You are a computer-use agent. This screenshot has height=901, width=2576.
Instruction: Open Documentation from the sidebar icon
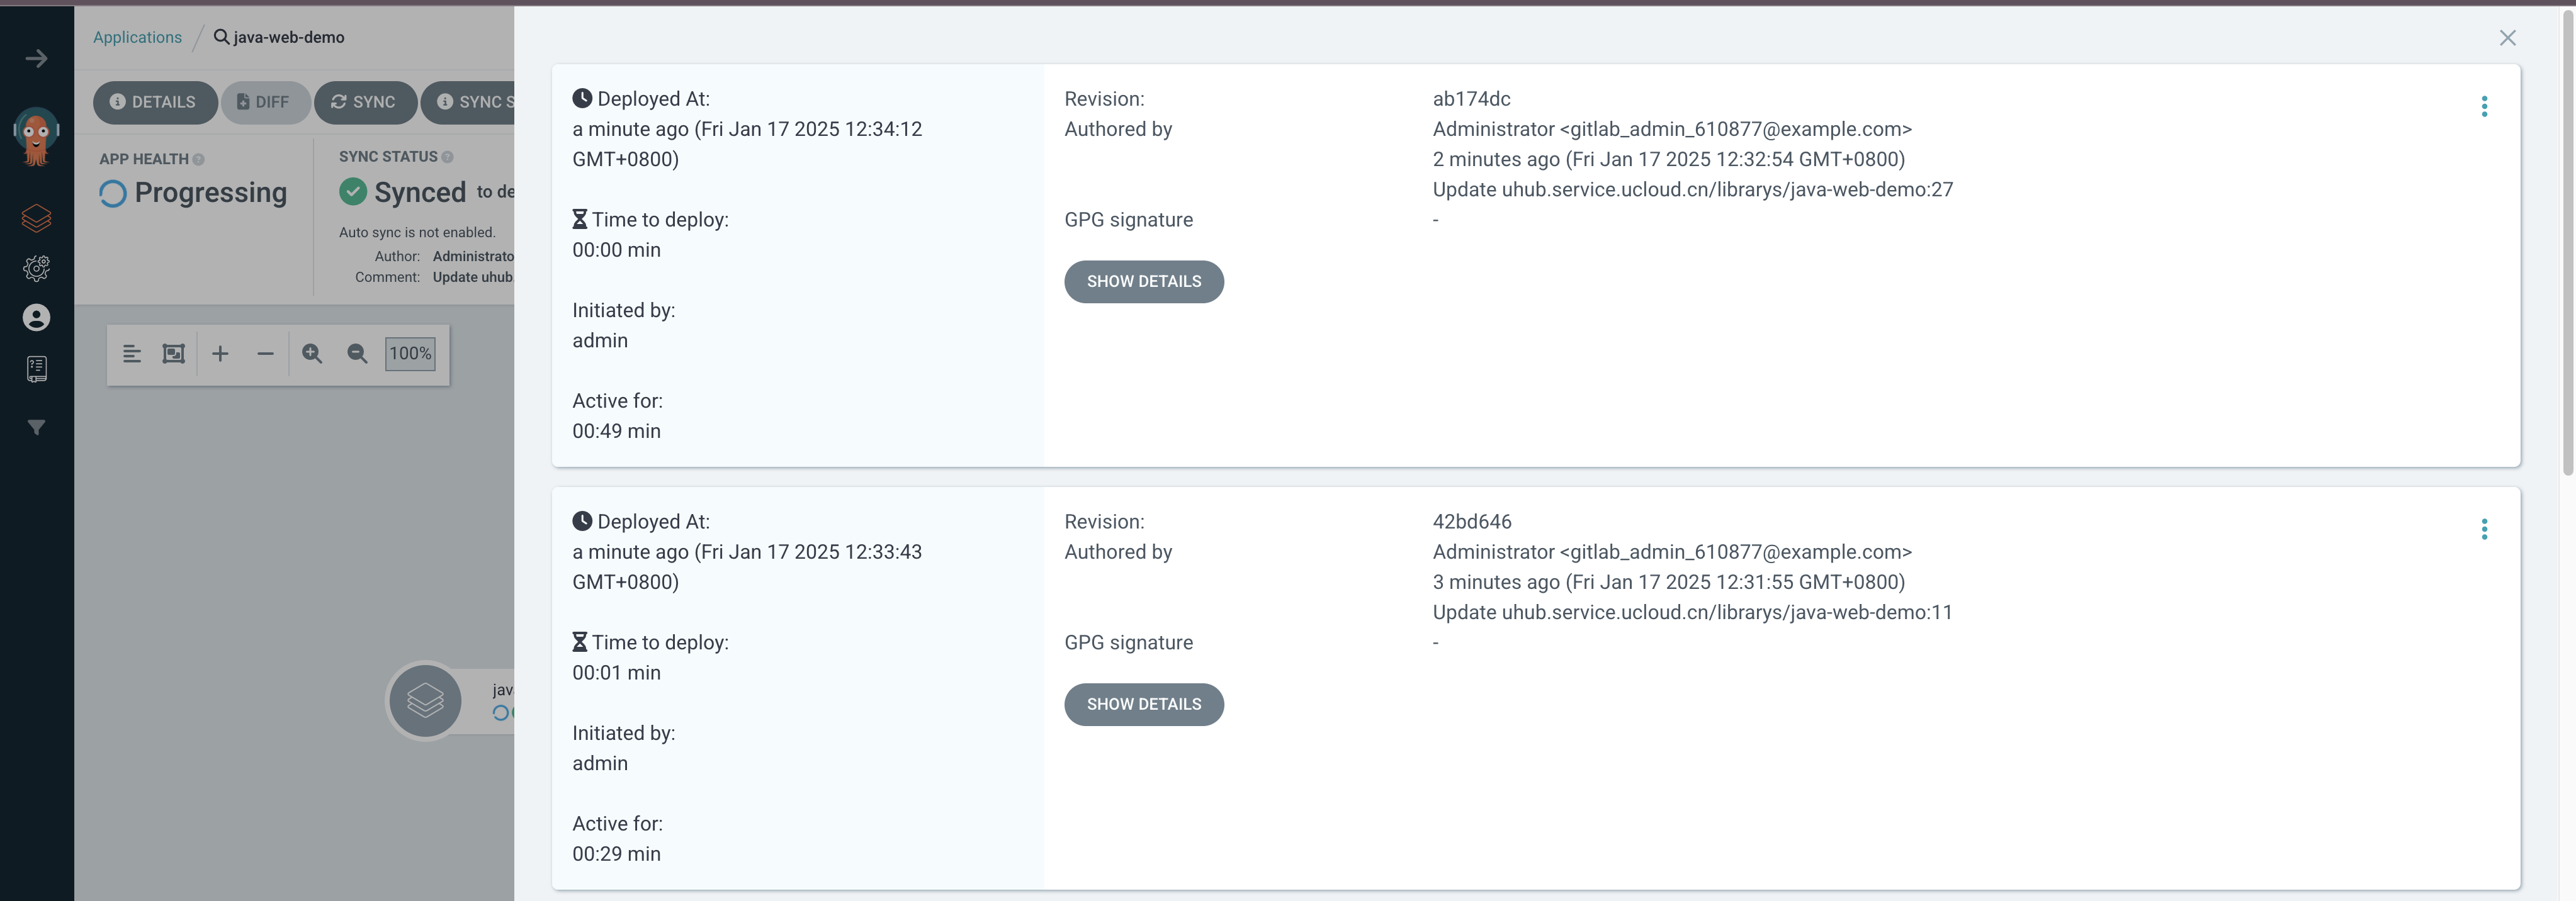tap(36, 369)
